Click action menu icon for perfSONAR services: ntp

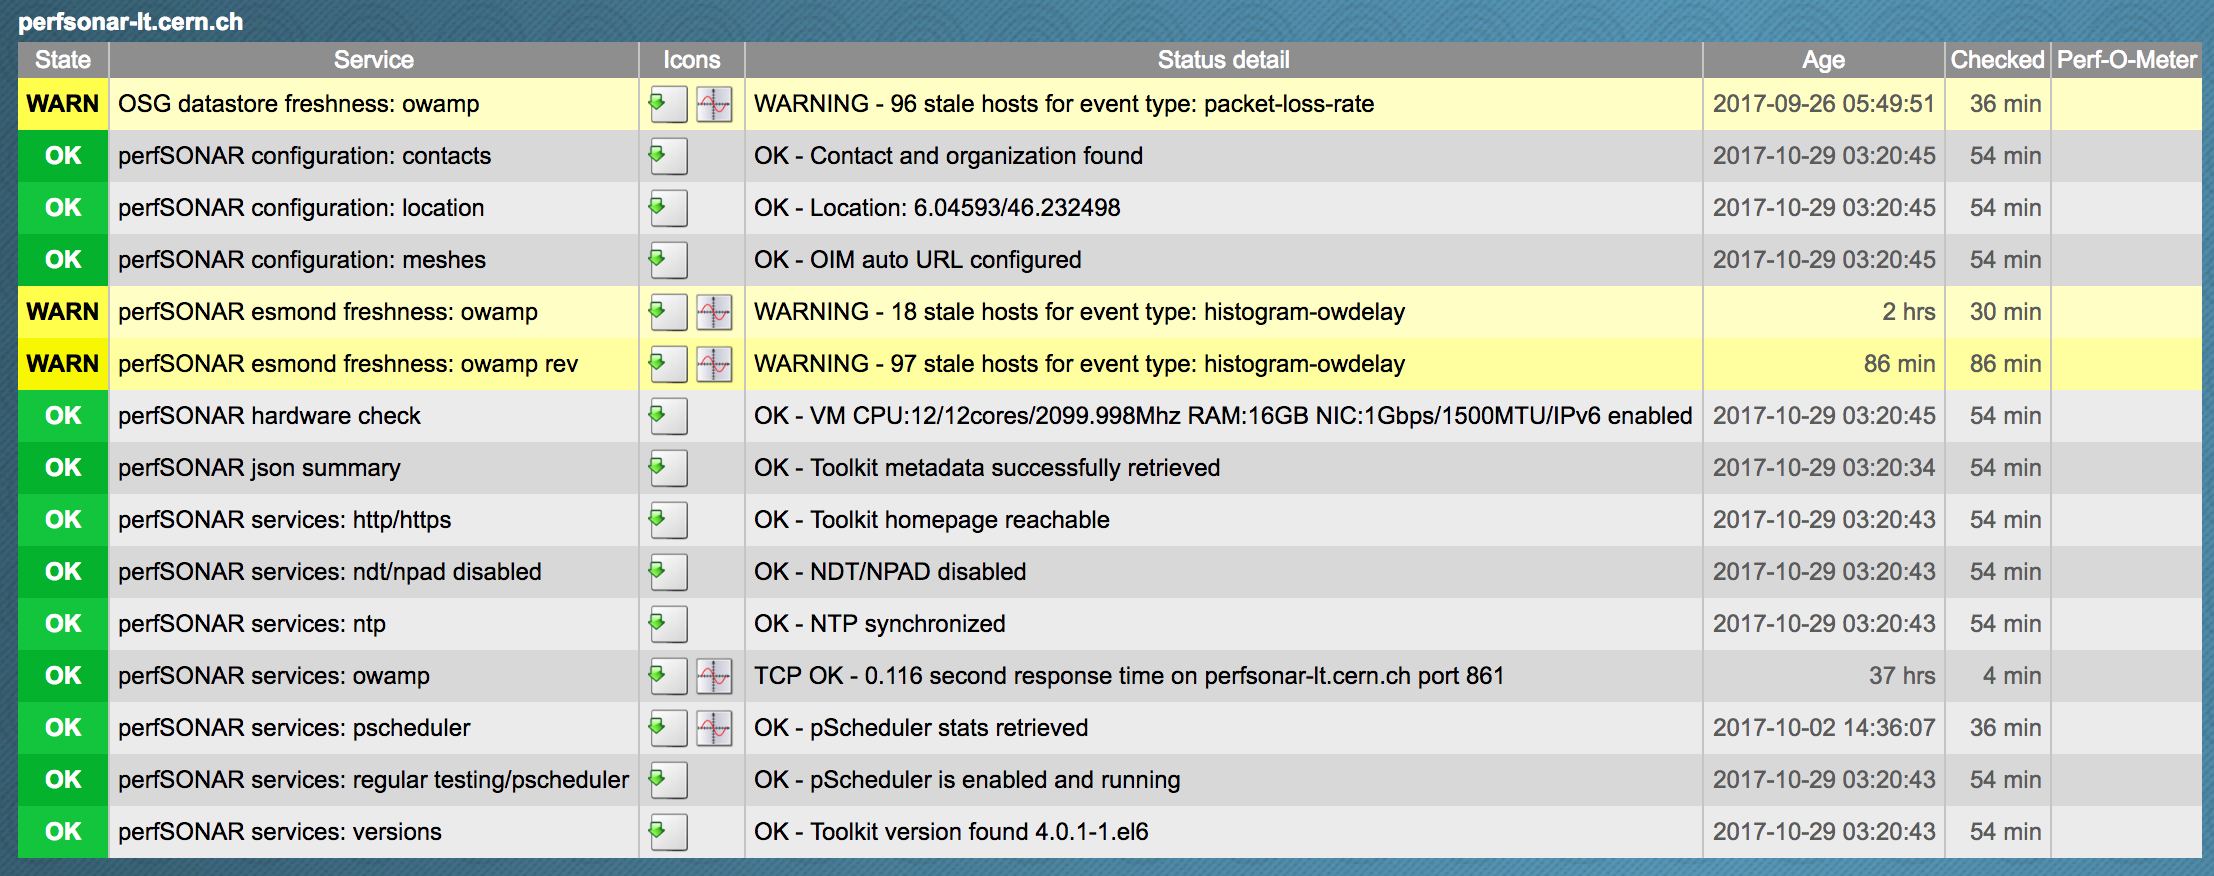pos(668,624)
